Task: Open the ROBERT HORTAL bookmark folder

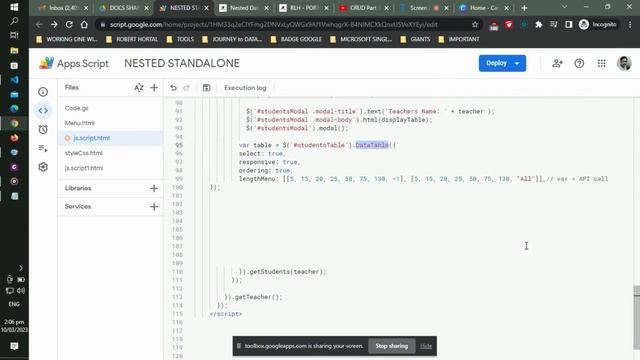Action: point(132,39)
